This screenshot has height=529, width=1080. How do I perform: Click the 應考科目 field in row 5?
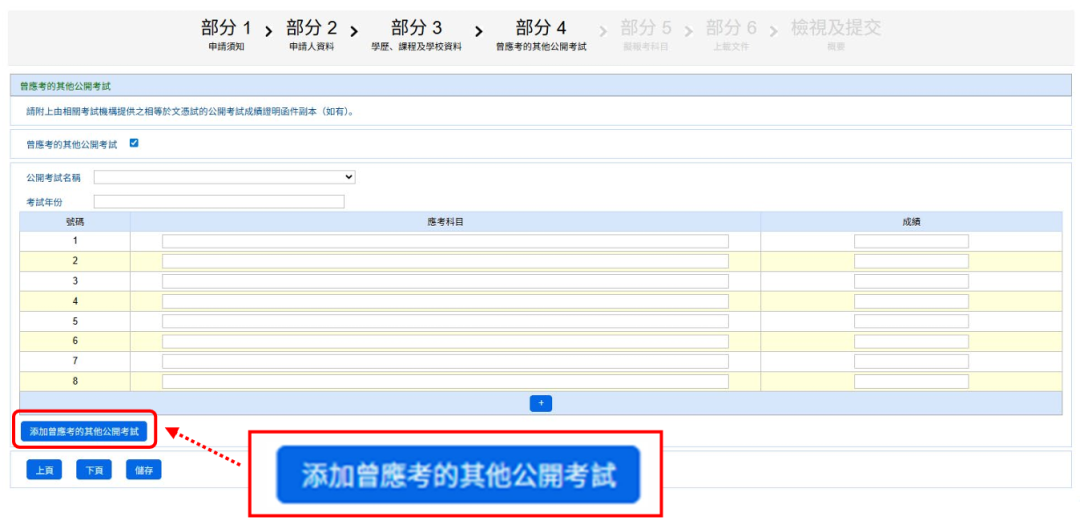[445, 321]
